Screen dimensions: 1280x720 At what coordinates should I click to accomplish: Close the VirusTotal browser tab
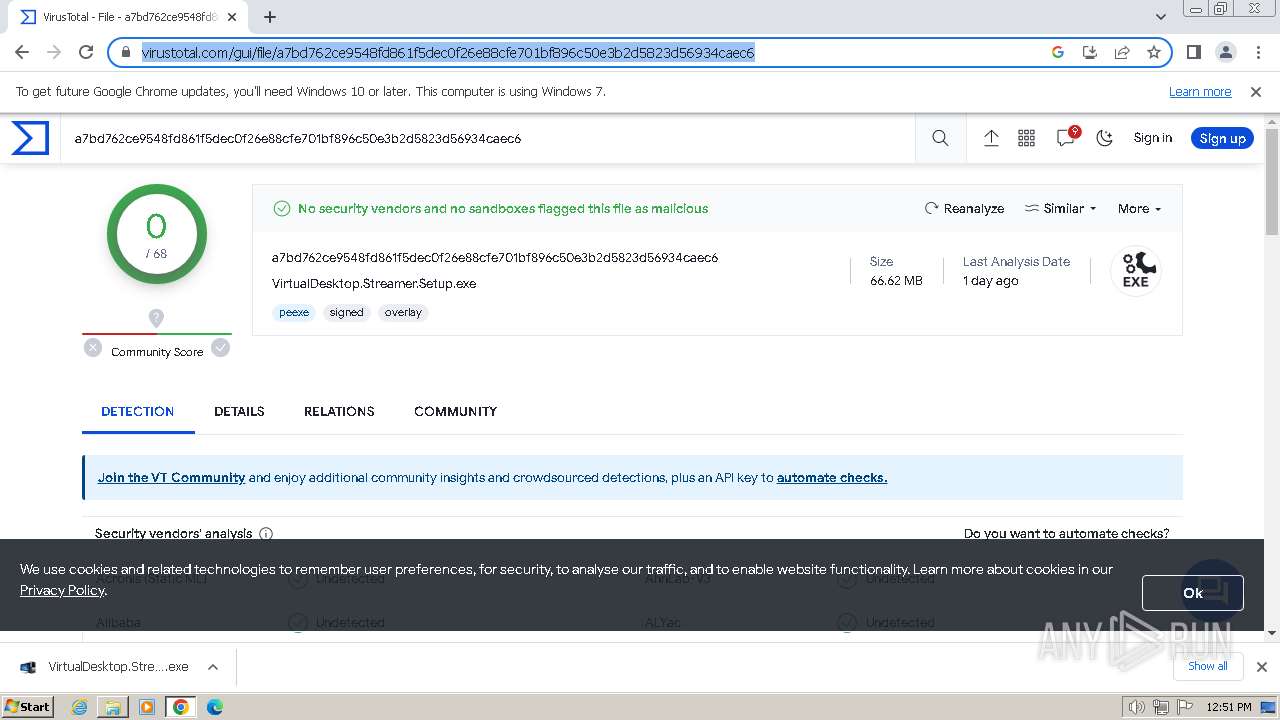point(232,17)
